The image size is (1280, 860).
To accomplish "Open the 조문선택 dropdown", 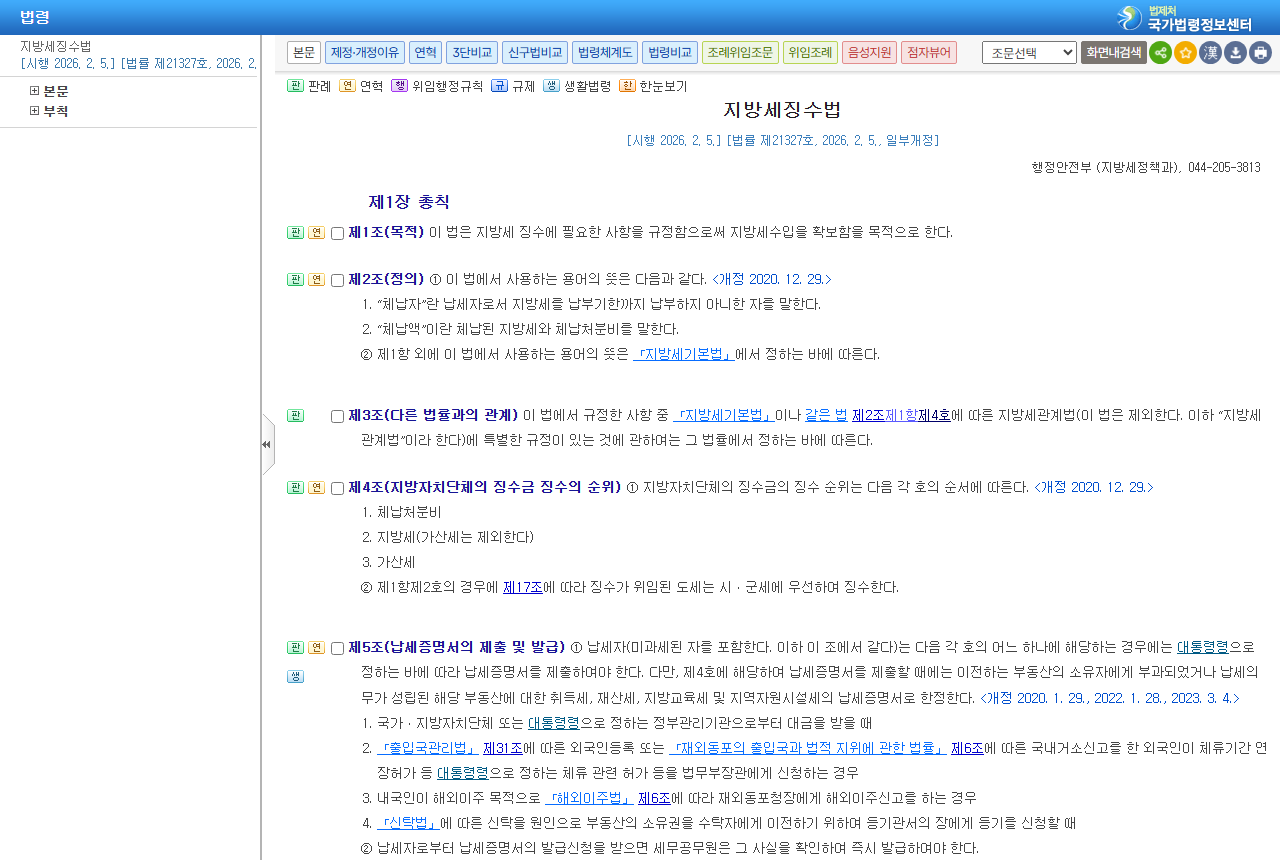I will [x=1029, y=53].
